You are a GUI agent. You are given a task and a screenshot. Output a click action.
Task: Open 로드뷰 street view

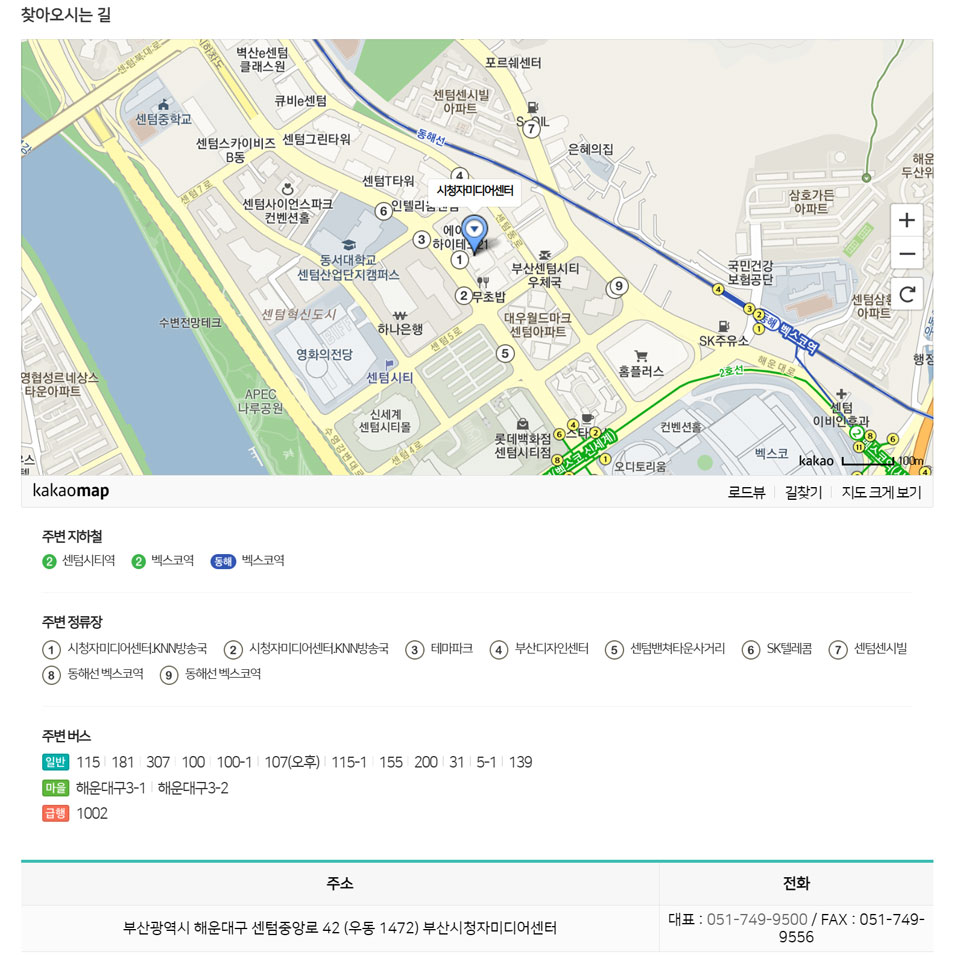pyautogui.click(x=746, y=492)
